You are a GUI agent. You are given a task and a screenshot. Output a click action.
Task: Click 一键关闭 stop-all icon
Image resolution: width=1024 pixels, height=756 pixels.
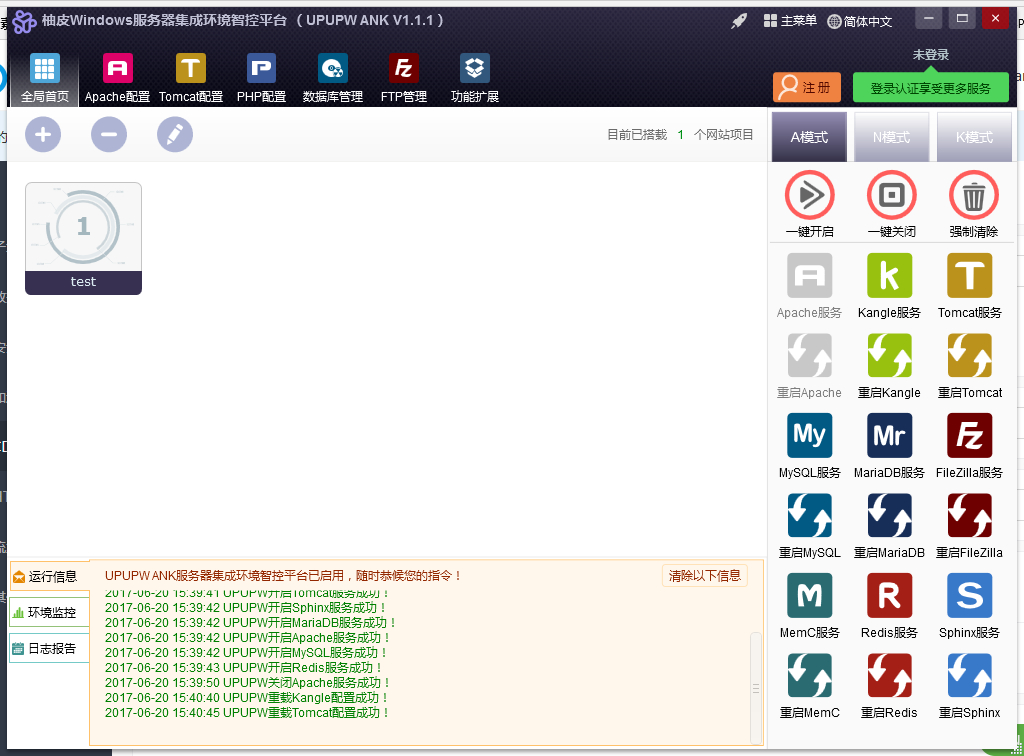(892, 195)
